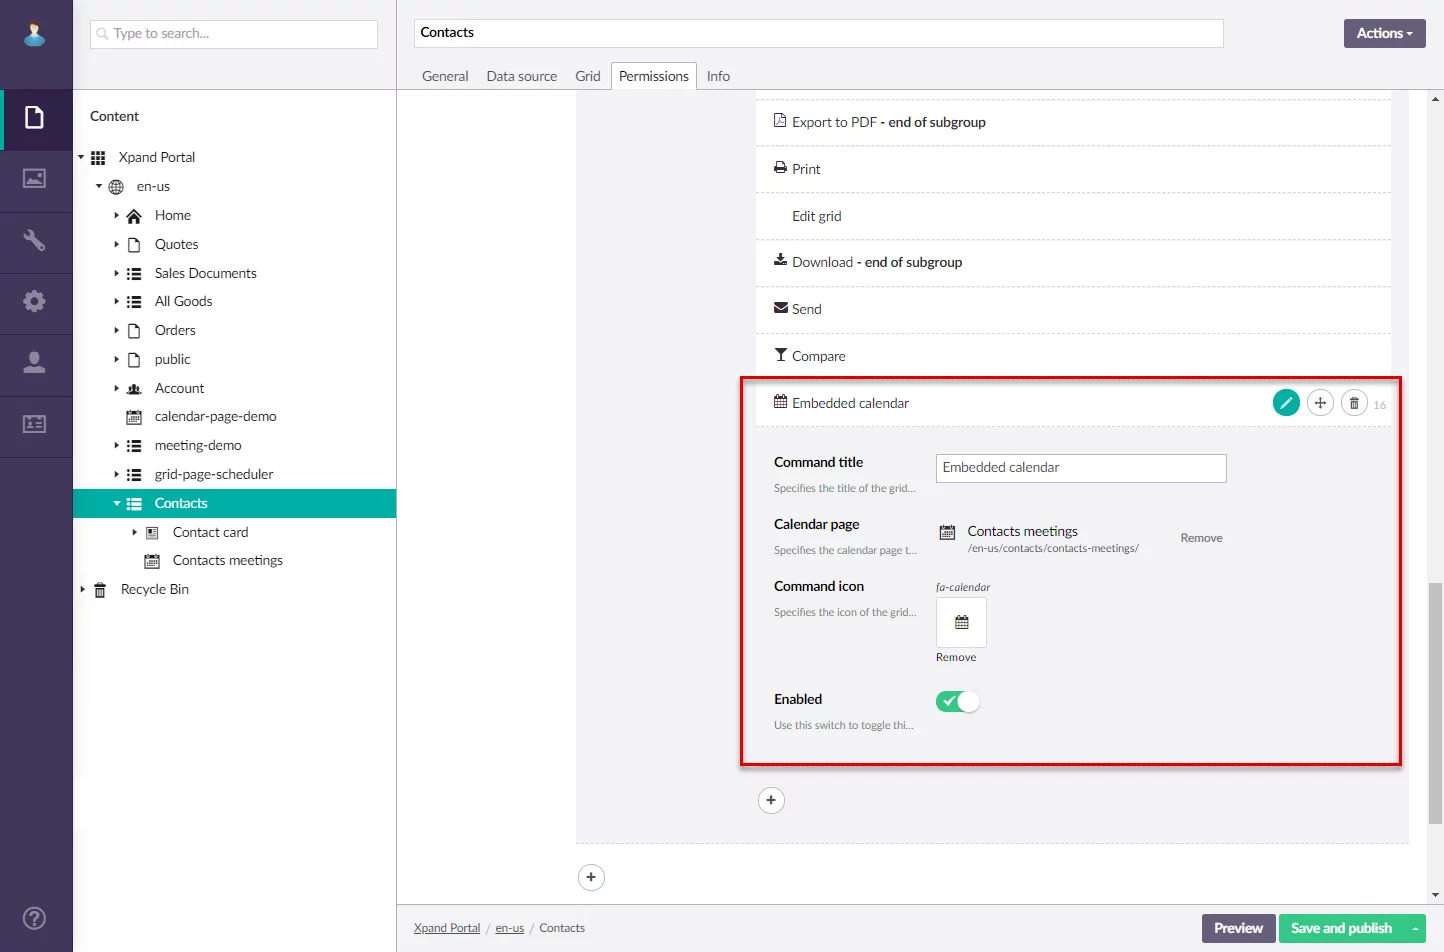
Task: Click the move icon for Embedded calendar
Action: [1320, 403]
